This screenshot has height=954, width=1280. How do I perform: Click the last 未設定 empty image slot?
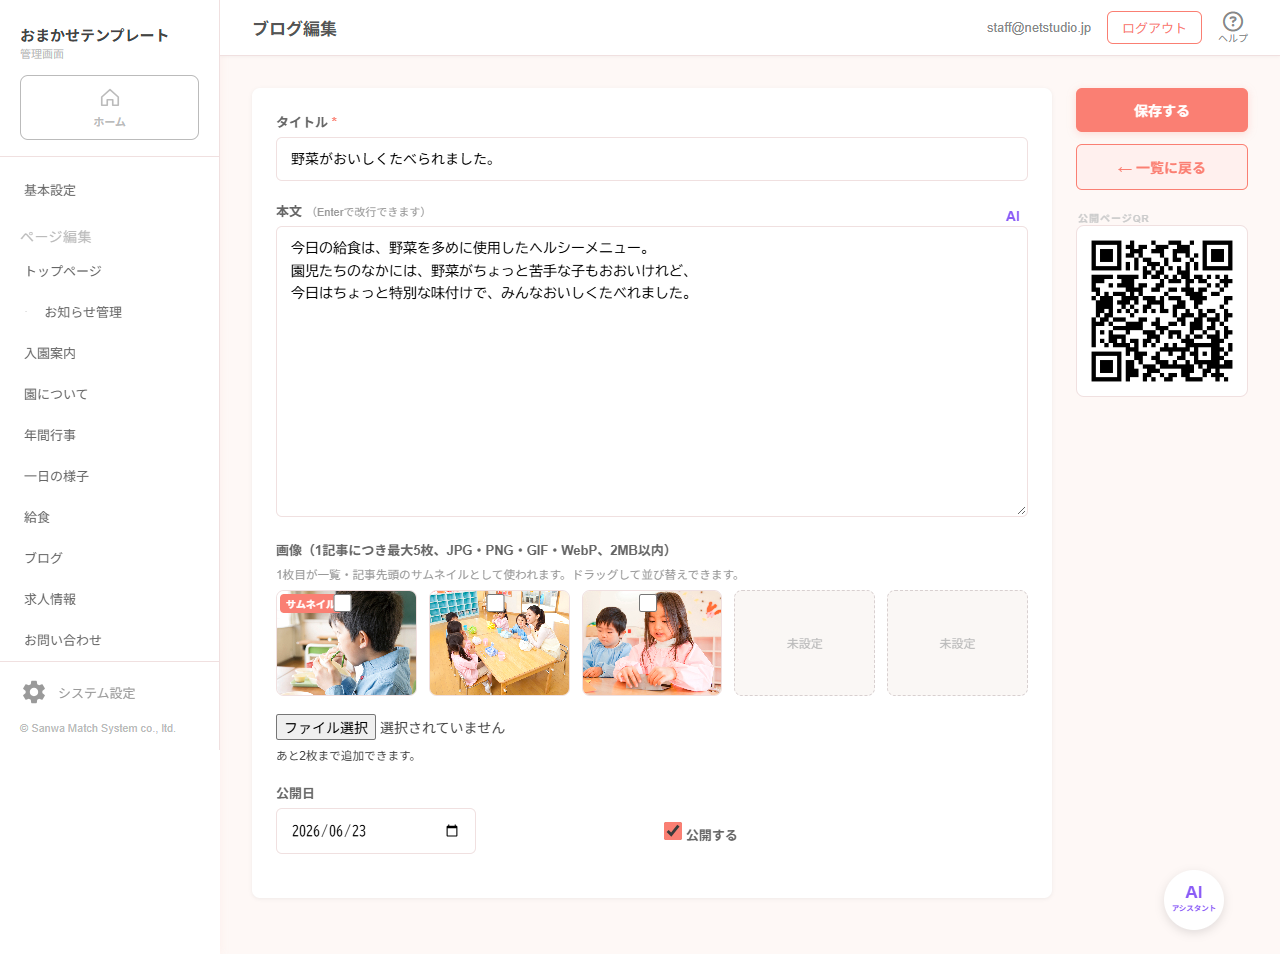point(957,643)
